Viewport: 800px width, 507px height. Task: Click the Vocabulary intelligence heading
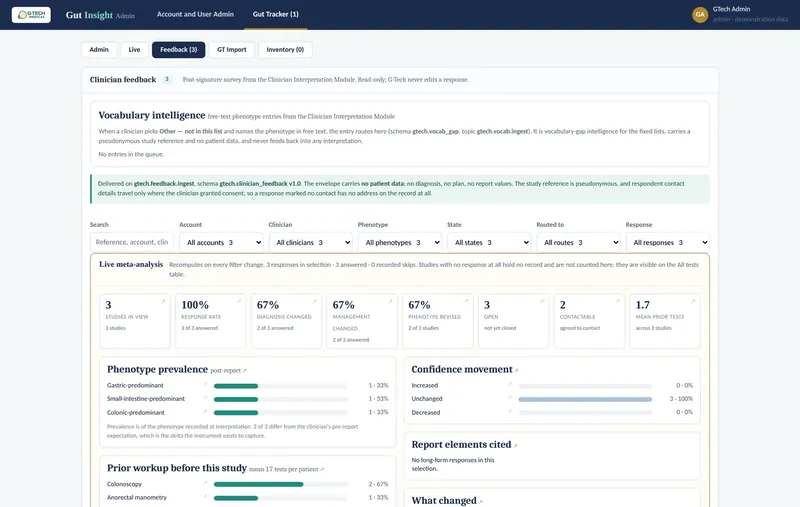(x=152, y=115)
